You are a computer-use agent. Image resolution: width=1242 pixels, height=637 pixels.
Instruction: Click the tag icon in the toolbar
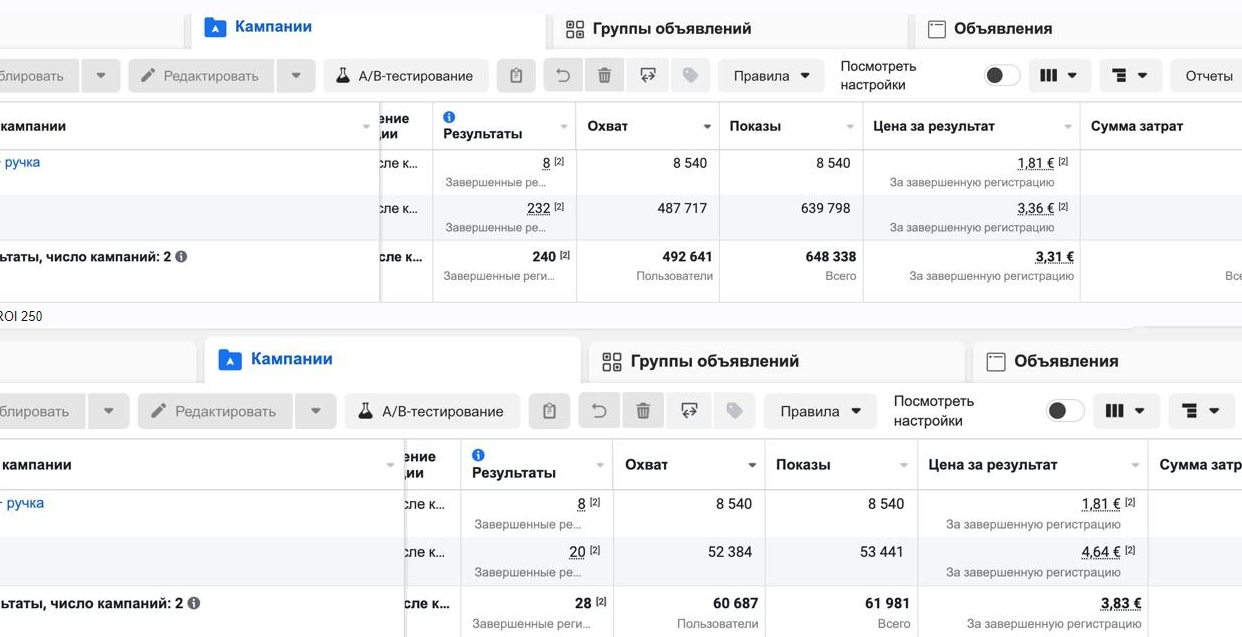pos(690,75)
